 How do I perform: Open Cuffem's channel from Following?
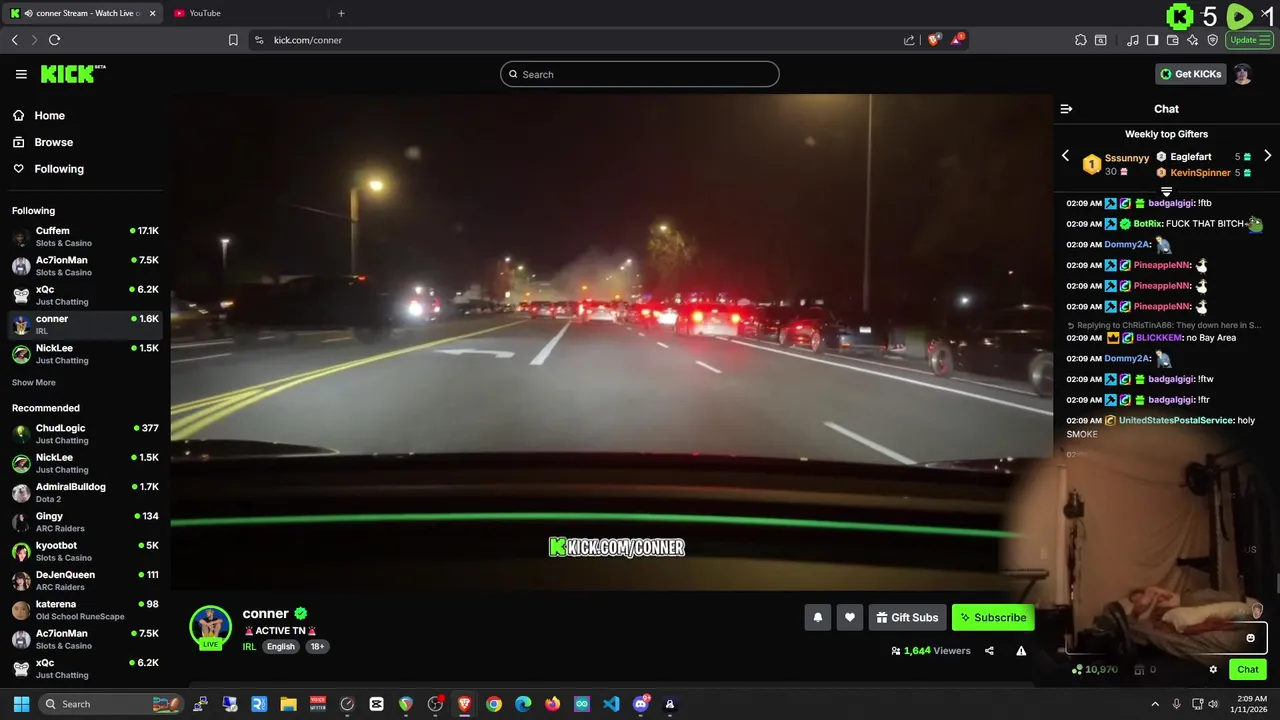[x=85, y=236]
